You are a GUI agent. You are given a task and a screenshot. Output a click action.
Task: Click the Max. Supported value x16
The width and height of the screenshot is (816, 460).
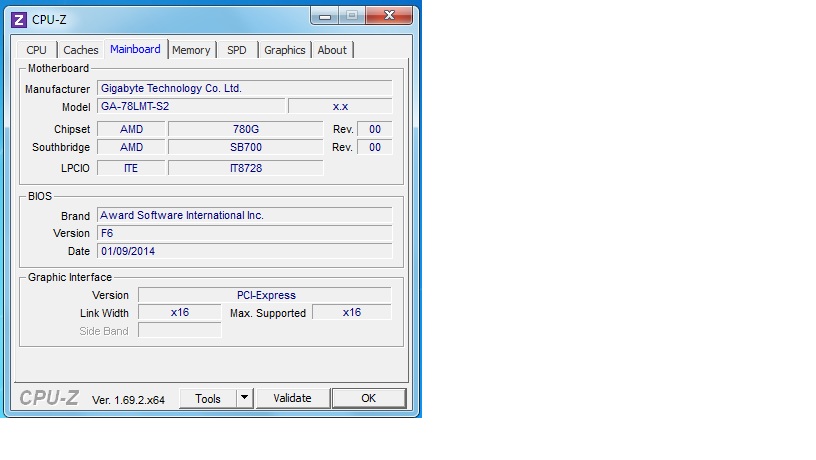[x=352, y=312]
